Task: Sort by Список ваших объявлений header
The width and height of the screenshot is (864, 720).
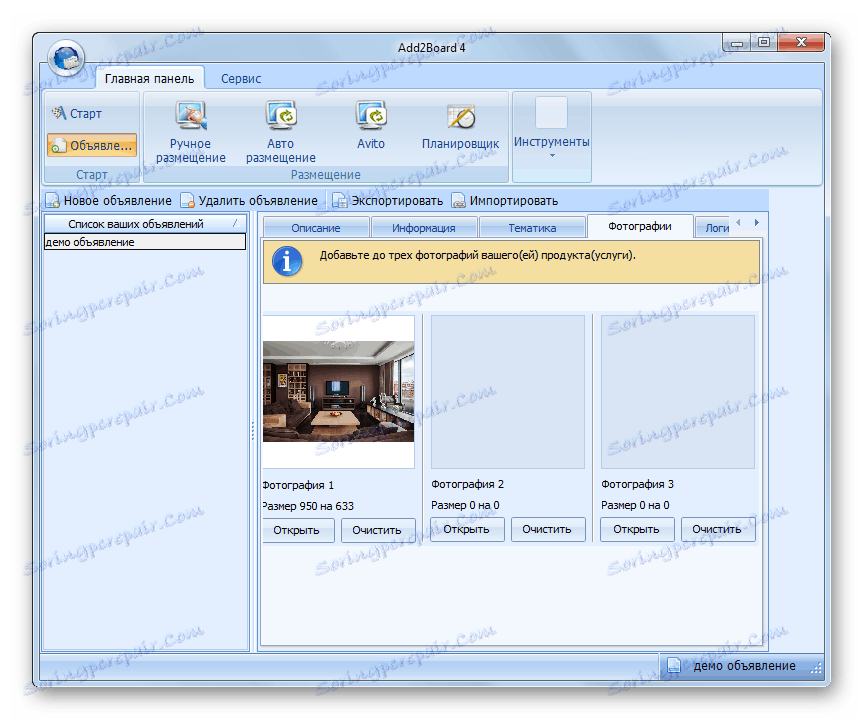Action: pos(144,224)
